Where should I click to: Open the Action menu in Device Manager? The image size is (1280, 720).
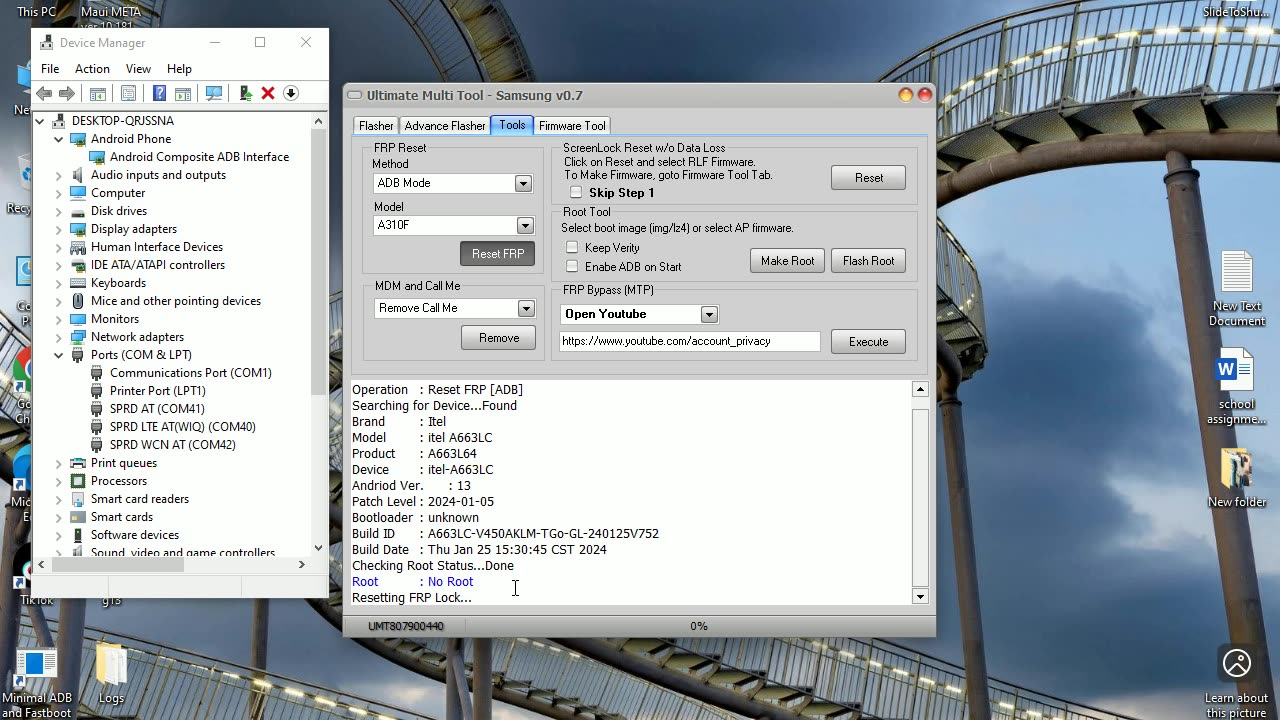tap(92, 69)
